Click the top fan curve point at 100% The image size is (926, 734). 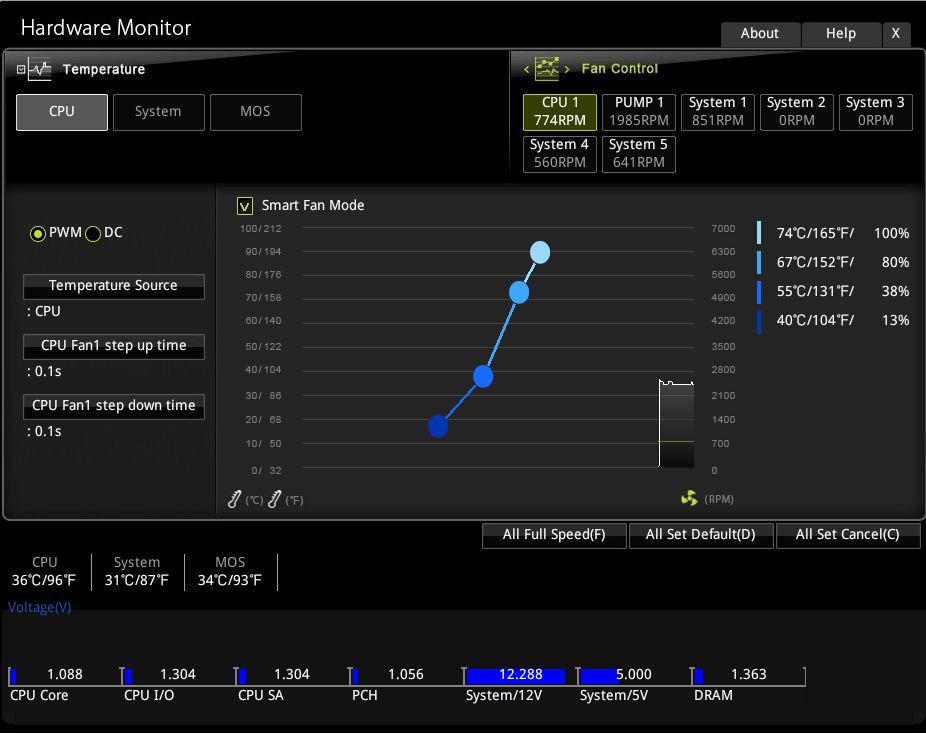point(540,252)
